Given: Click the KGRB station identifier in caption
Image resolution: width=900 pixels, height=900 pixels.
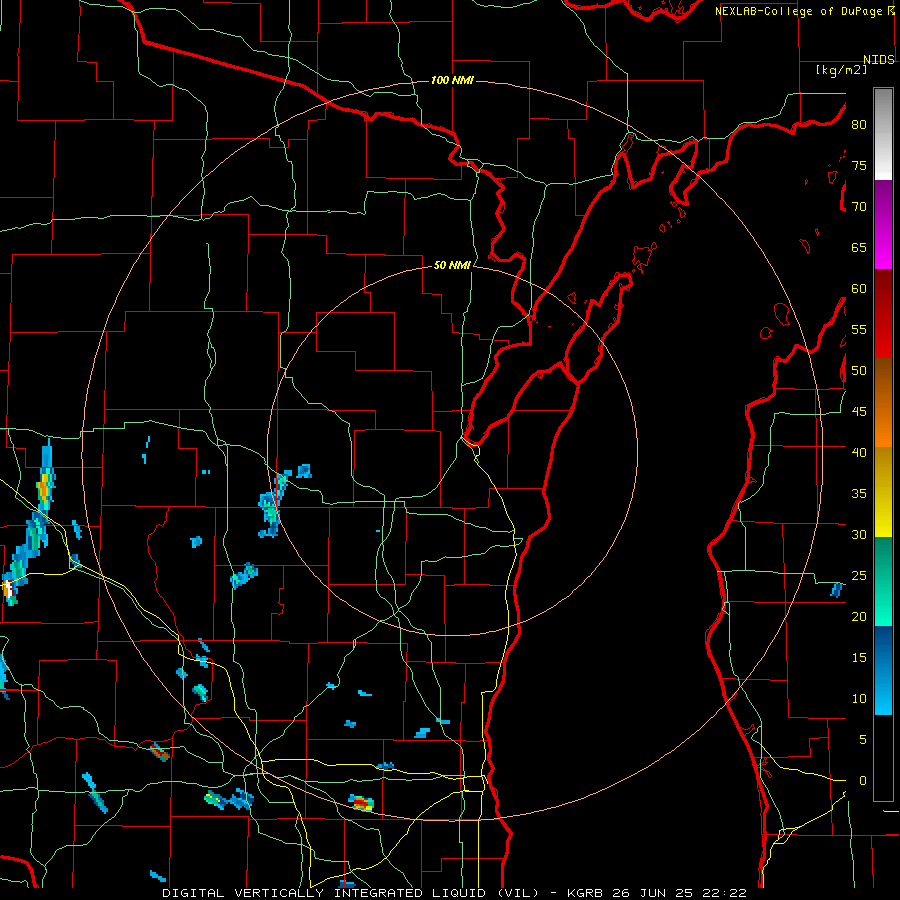Looking at the screenshot, I should pos(586,893).
